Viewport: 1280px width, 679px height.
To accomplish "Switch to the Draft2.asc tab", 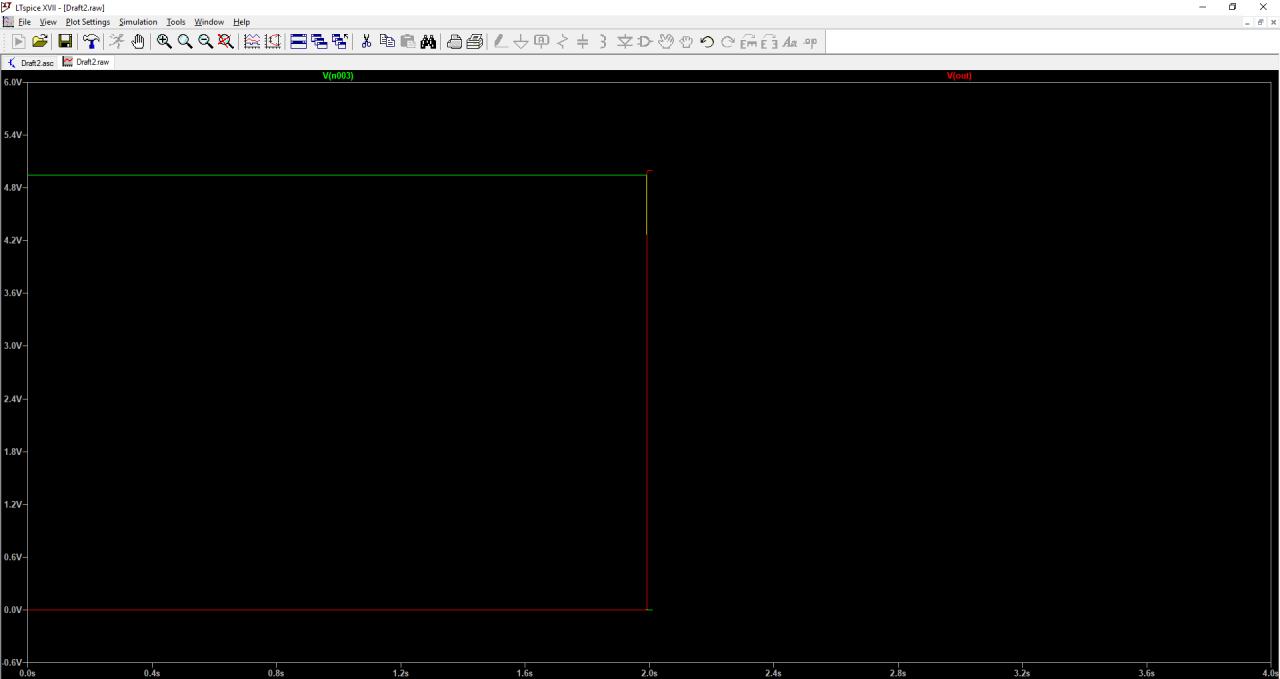I will click(31, 62).
